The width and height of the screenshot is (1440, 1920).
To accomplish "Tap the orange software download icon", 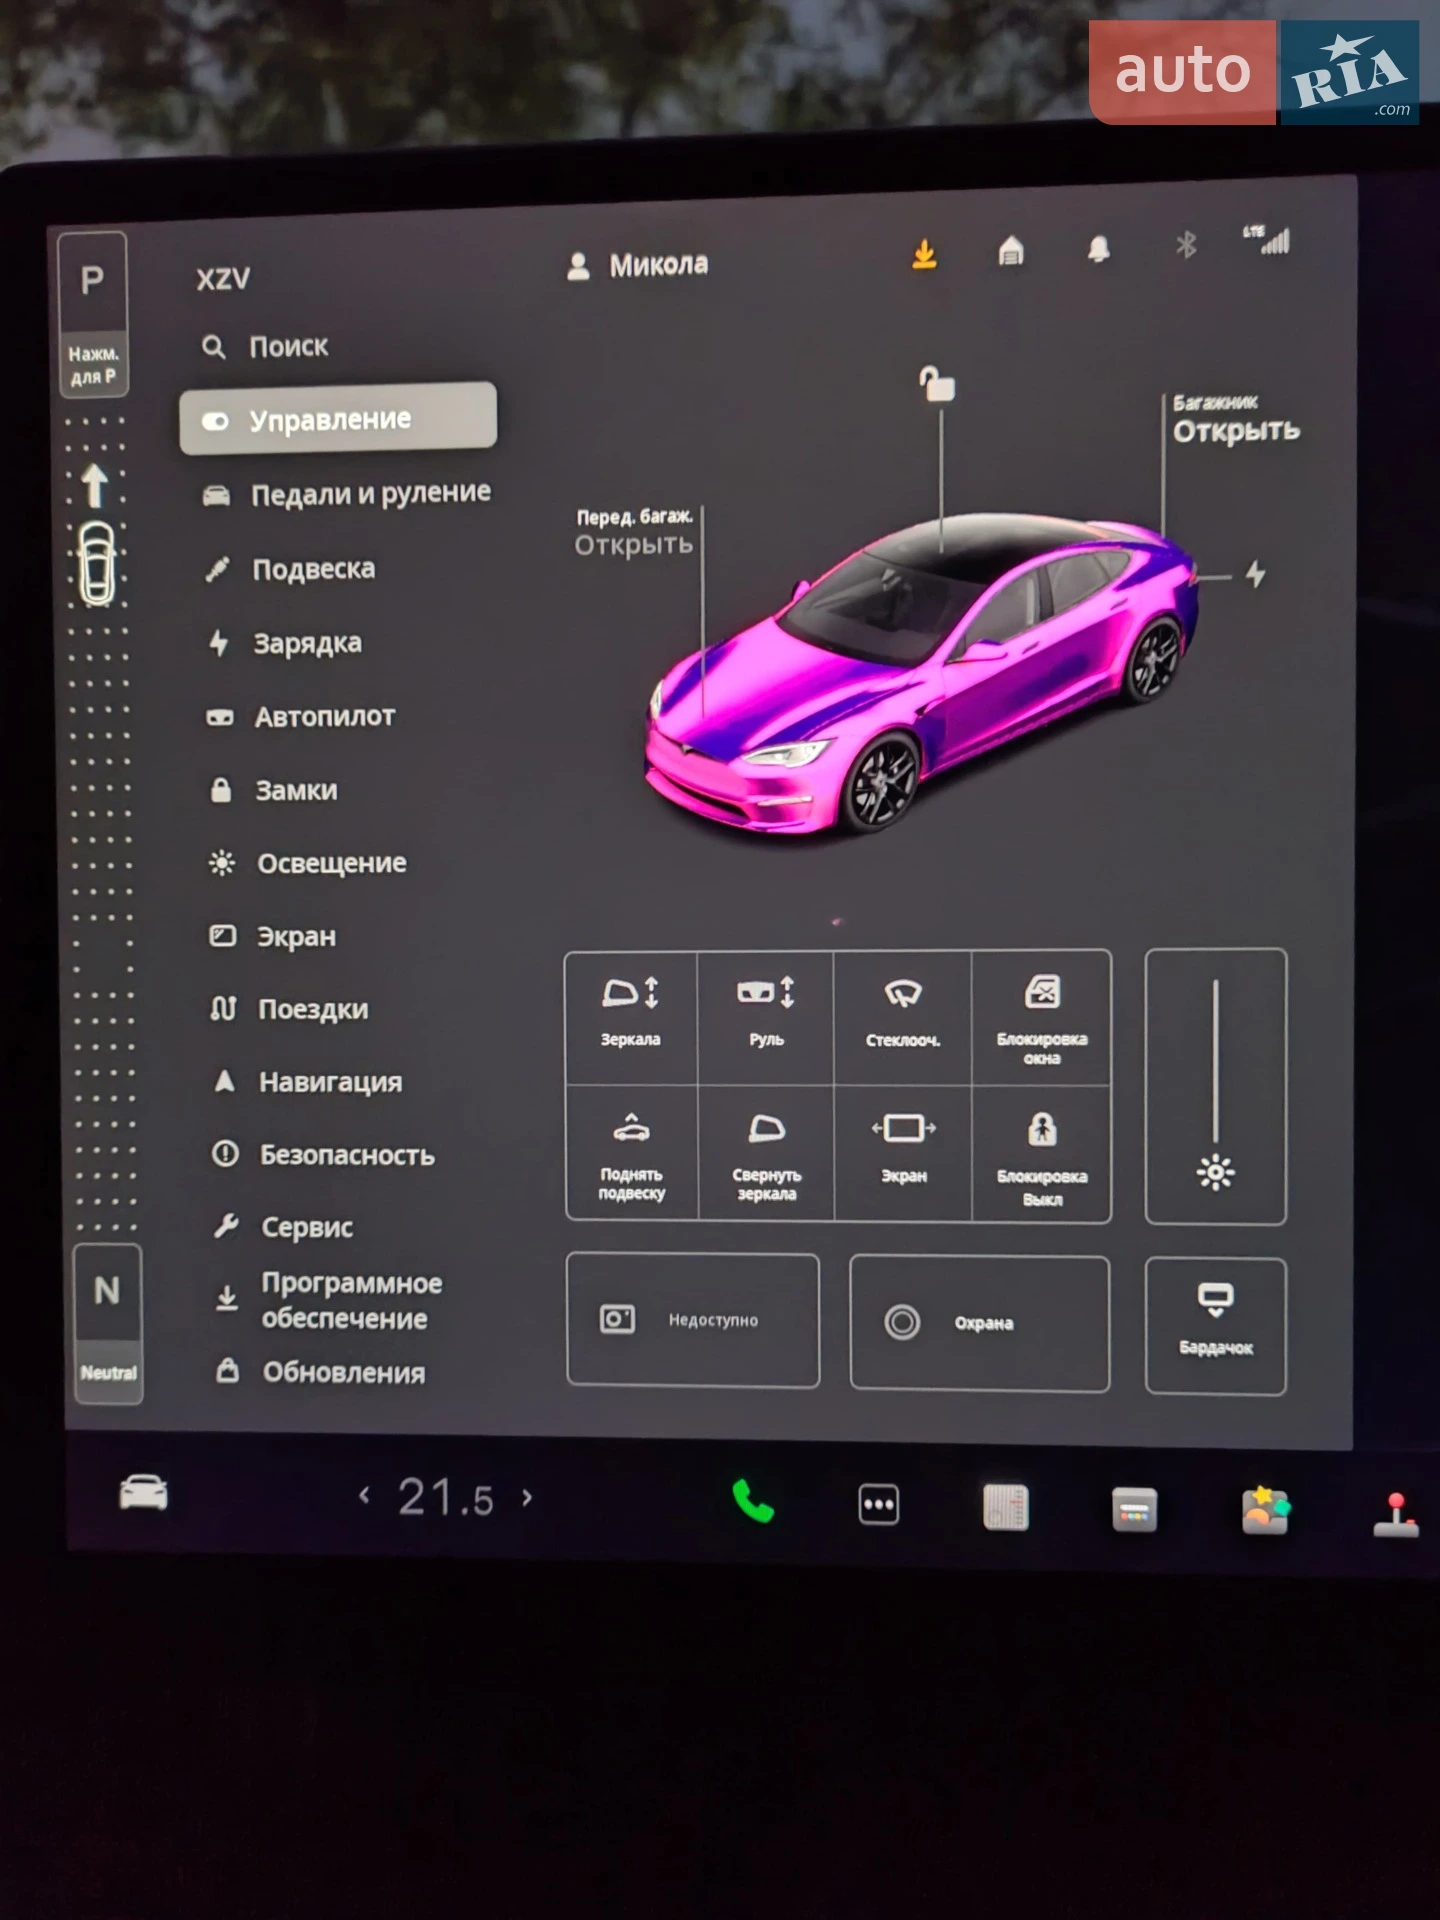I will click(x=925, y=254).
